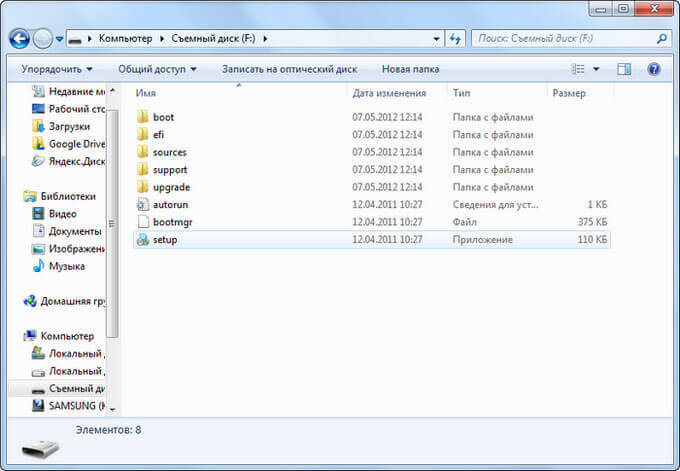Select the sources folder icon
Screen dimensions: 680x471
142,152
